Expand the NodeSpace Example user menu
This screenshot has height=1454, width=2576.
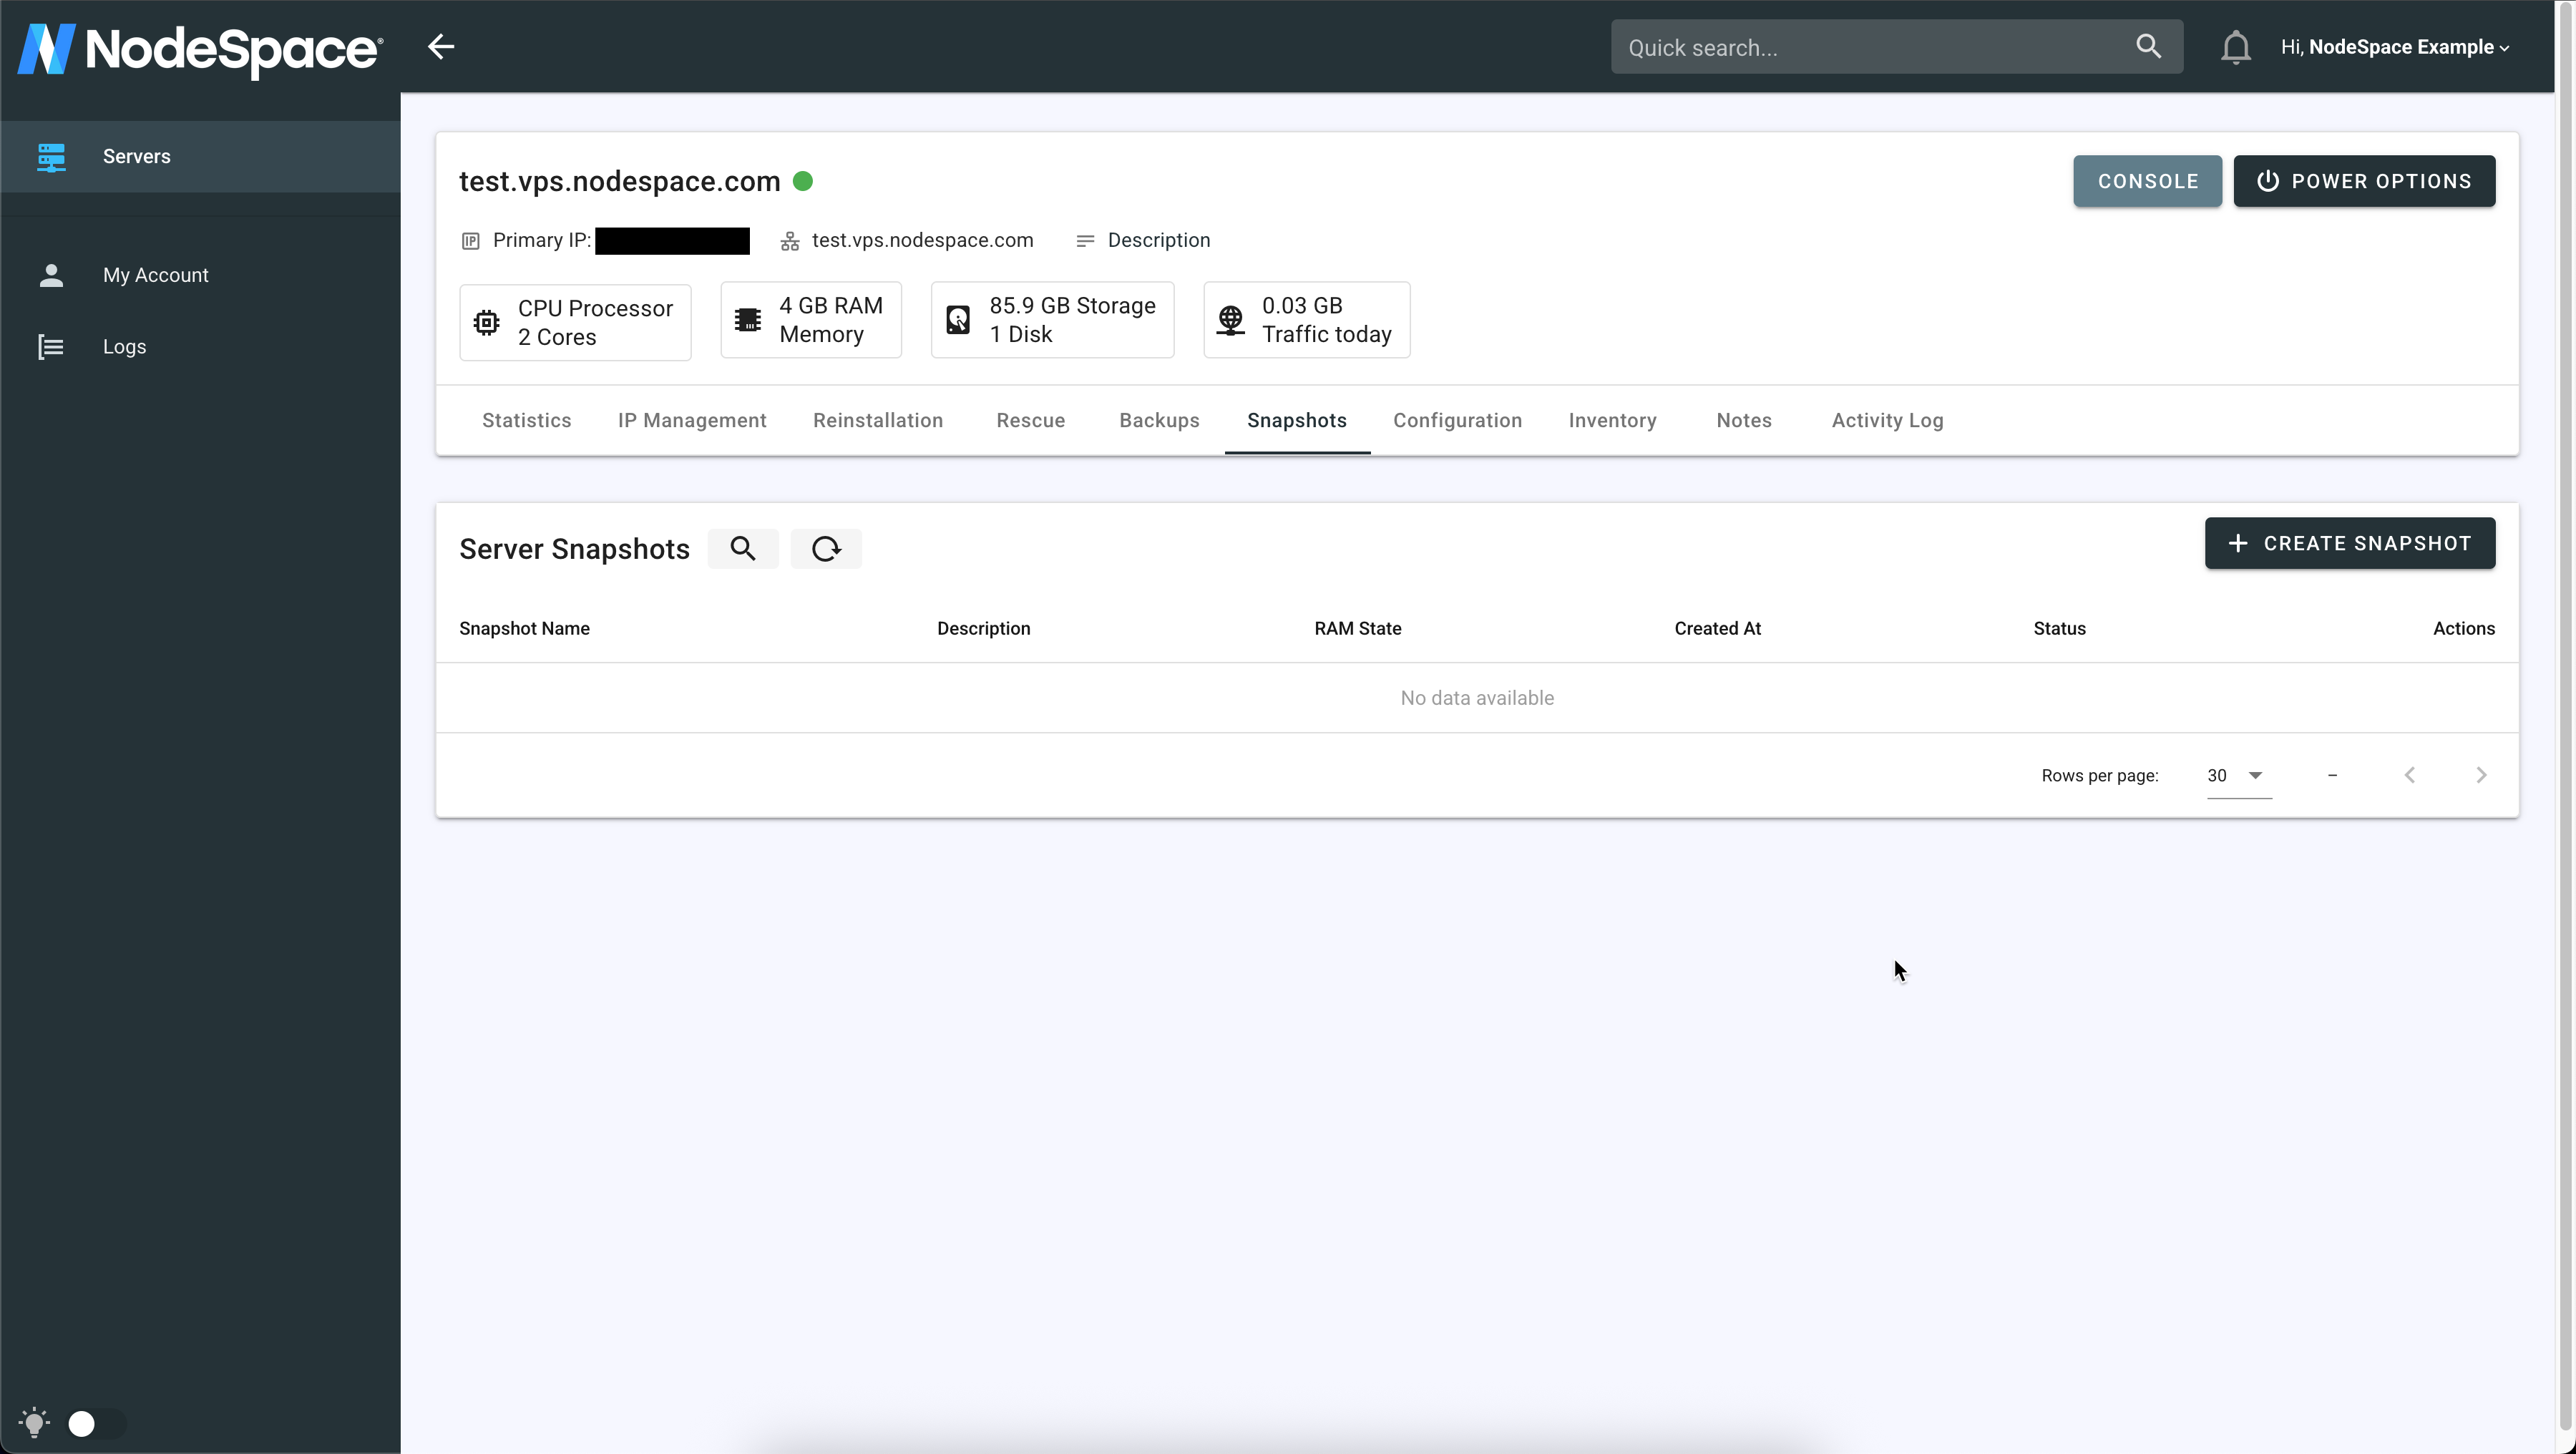2395,47
